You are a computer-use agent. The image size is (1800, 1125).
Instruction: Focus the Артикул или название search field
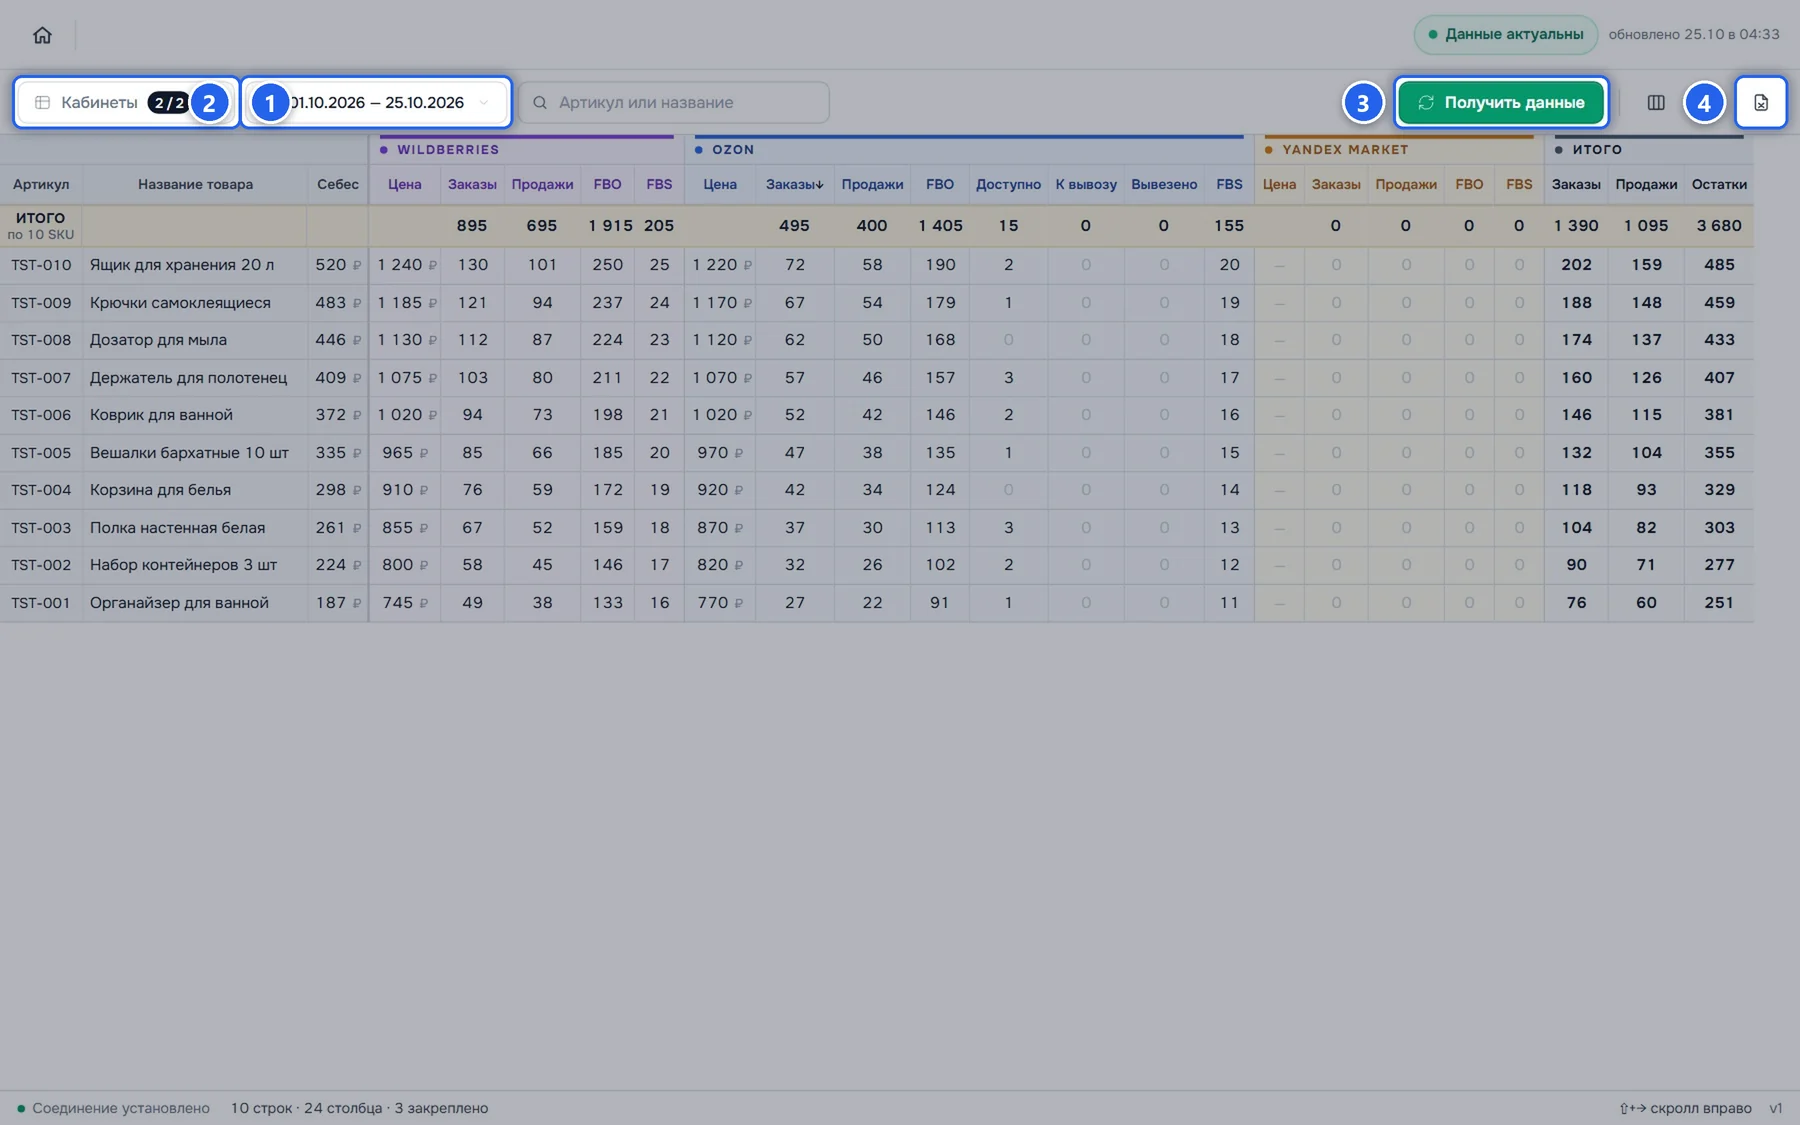click(674, 102)
